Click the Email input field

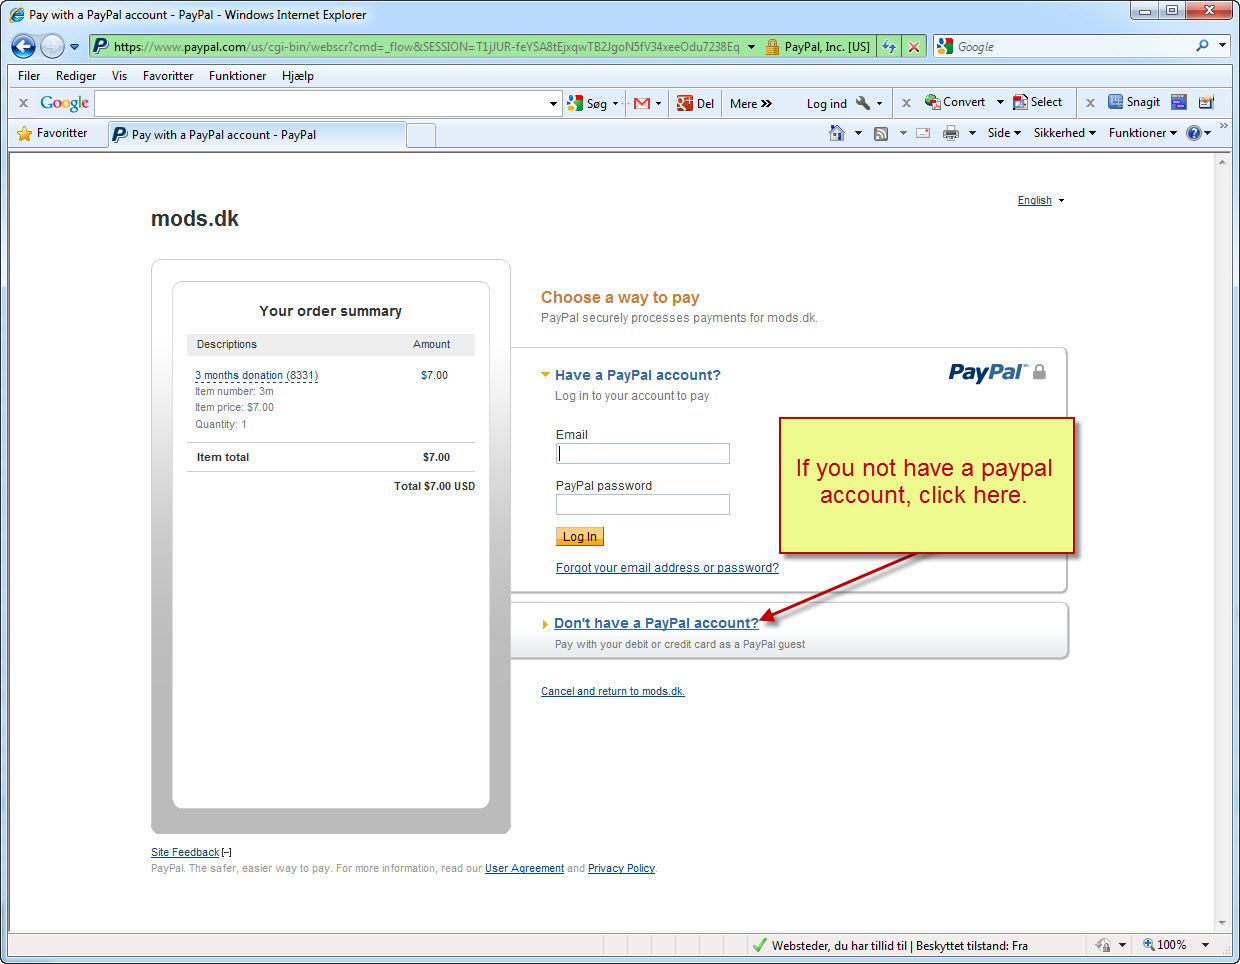642,454
